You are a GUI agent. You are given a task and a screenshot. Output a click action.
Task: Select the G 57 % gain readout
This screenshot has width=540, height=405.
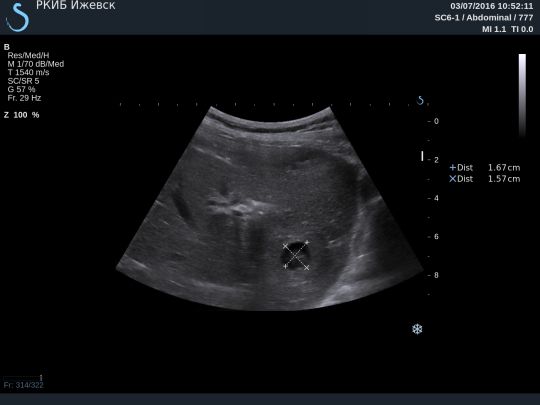click(x=21, y=89)
